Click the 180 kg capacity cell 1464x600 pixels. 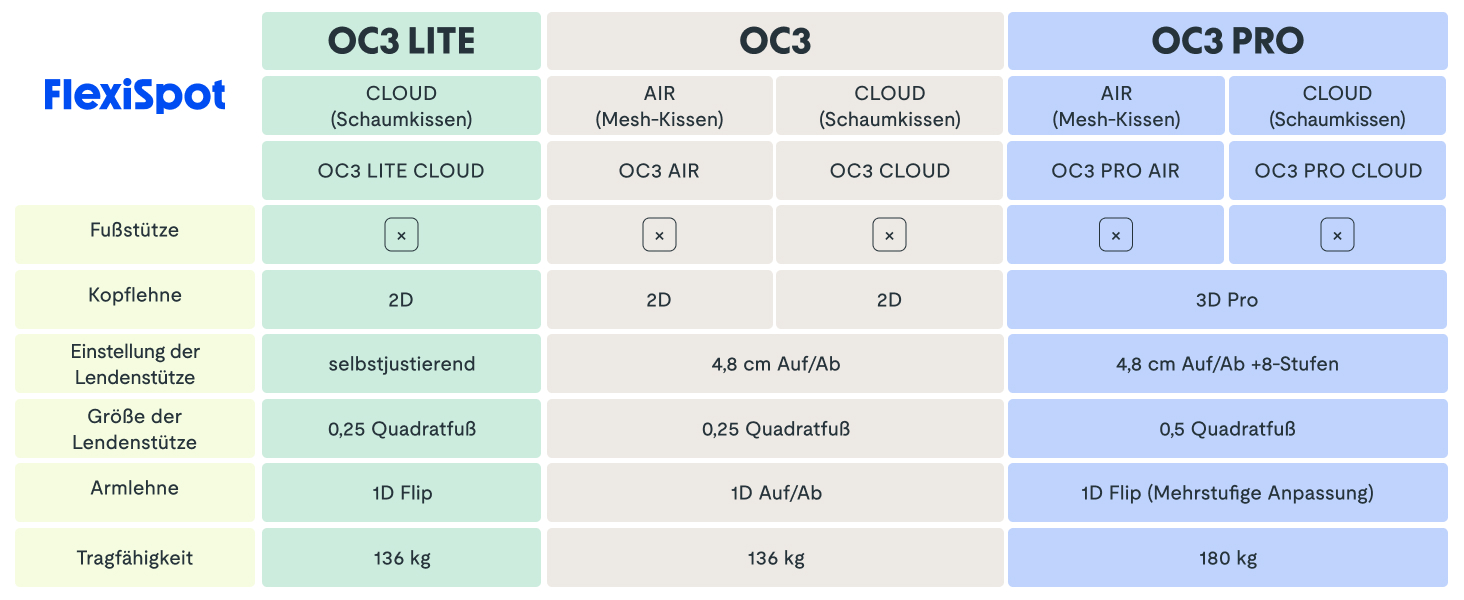pyautogui.click(x=1227, y=558)
